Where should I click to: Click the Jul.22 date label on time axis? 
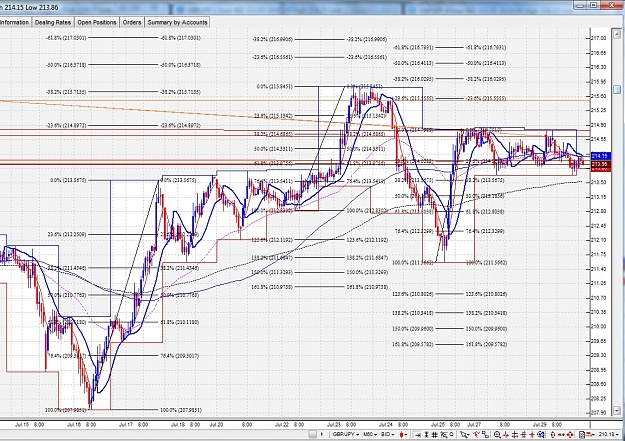pos(282,425)
